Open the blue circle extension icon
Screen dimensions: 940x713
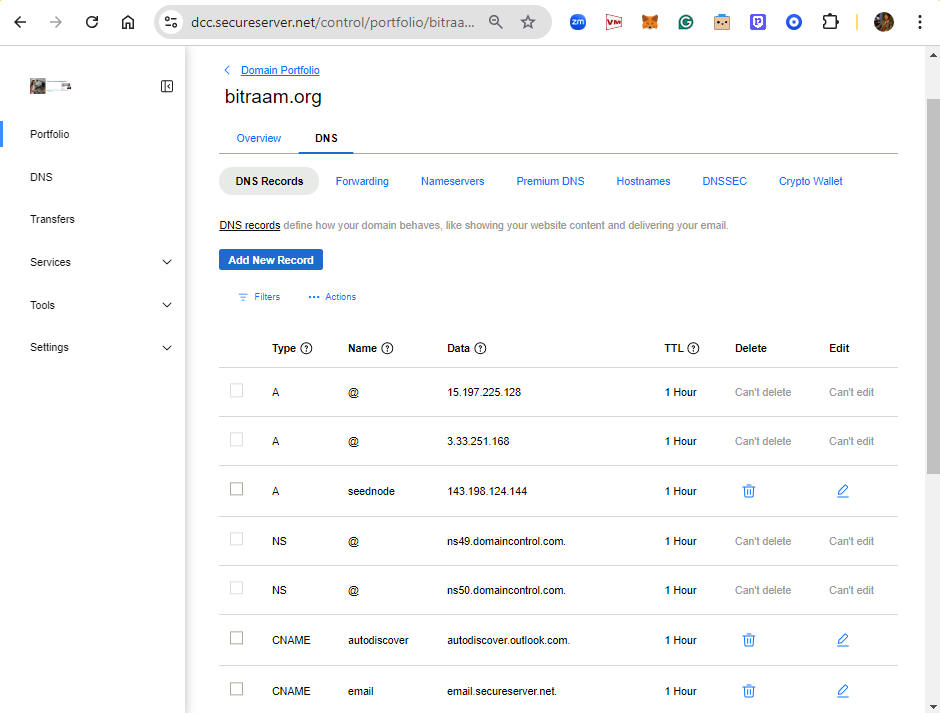click(794, 22)
